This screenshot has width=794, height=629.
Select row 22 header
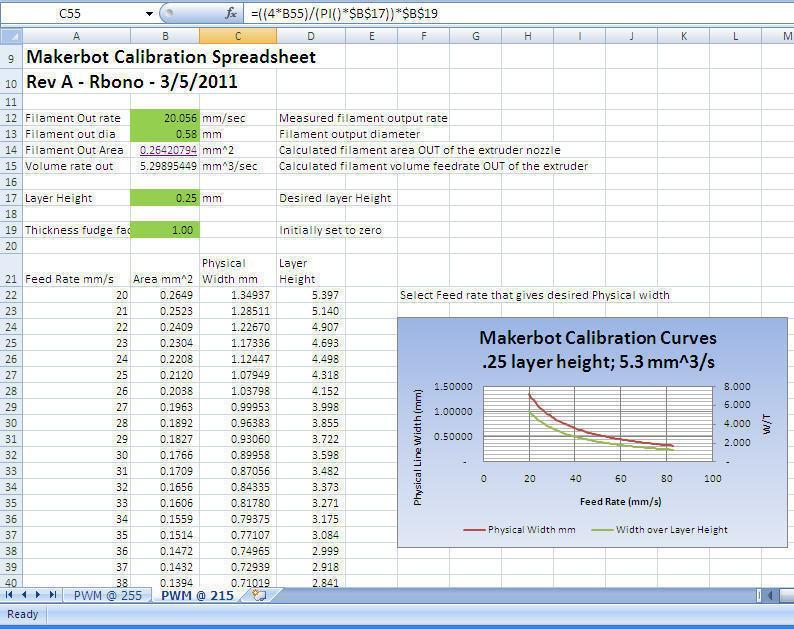pyautogui.click(x=11, y=295)
